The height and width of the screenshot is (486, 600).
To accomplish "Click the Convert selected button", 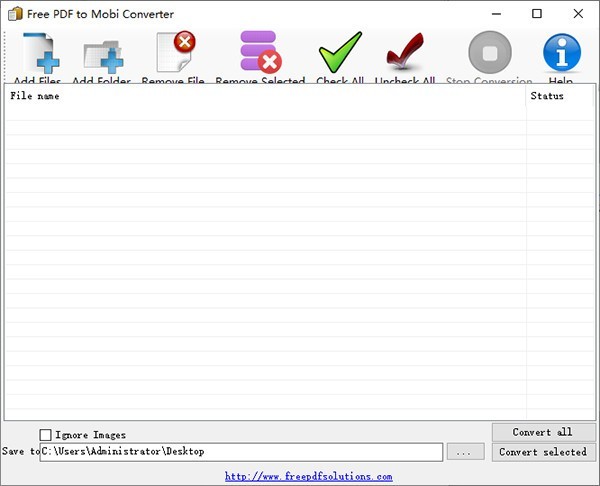I will 543,452.
